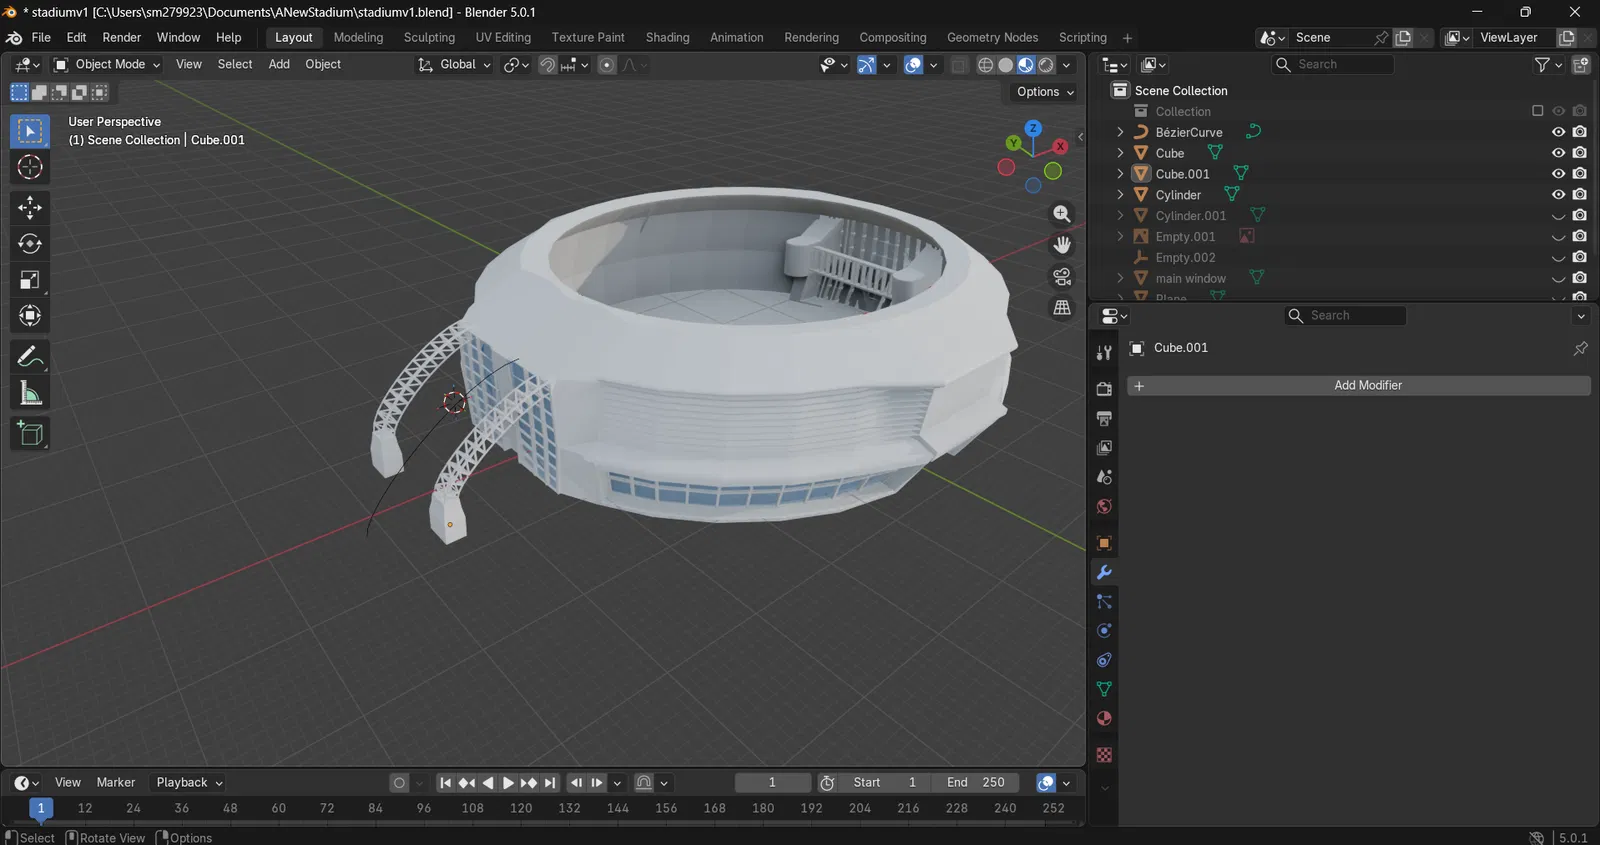Viewport: 1600px width, 845px height.
Task: Select the Scale tool
Action: (x=30, y=280)
